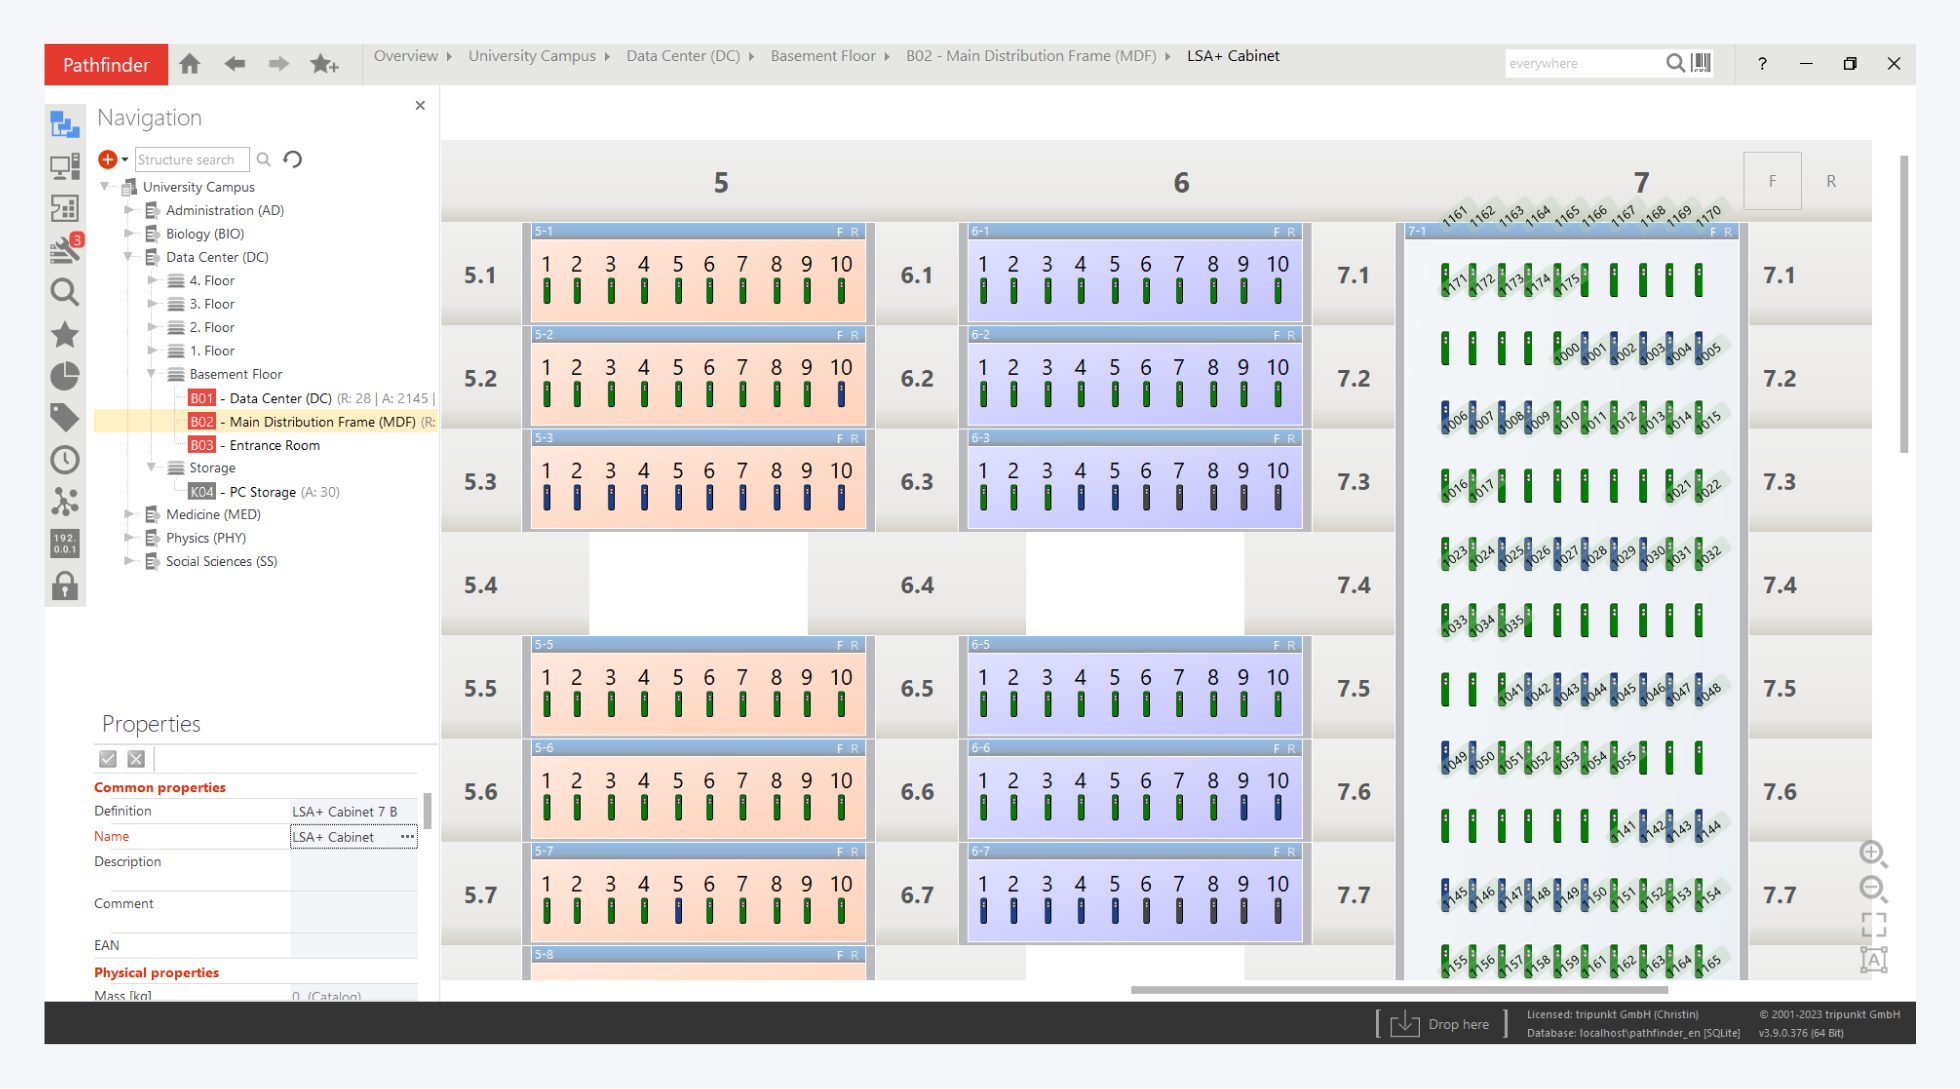This screenshot has height=1089, width=1960.
Task: Click the barcode scanner icon beside search
Action: (1701, 63)
